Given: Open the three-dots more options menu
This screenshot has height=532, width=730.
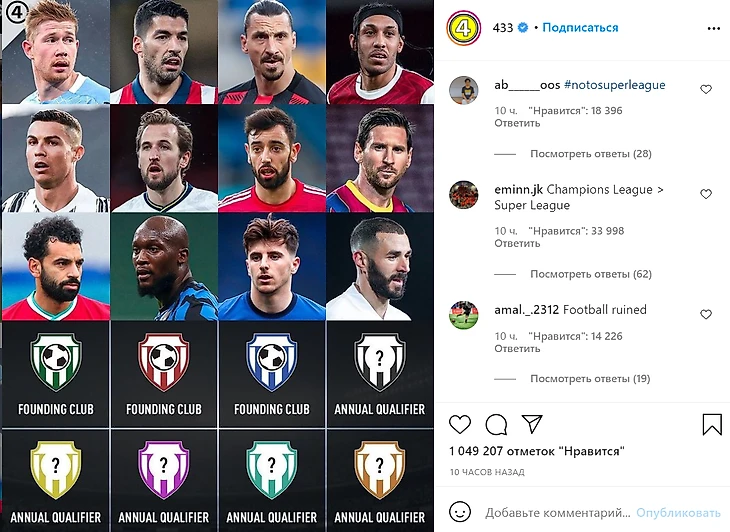Looking at the screenshot, I should [x=713, y=28].
